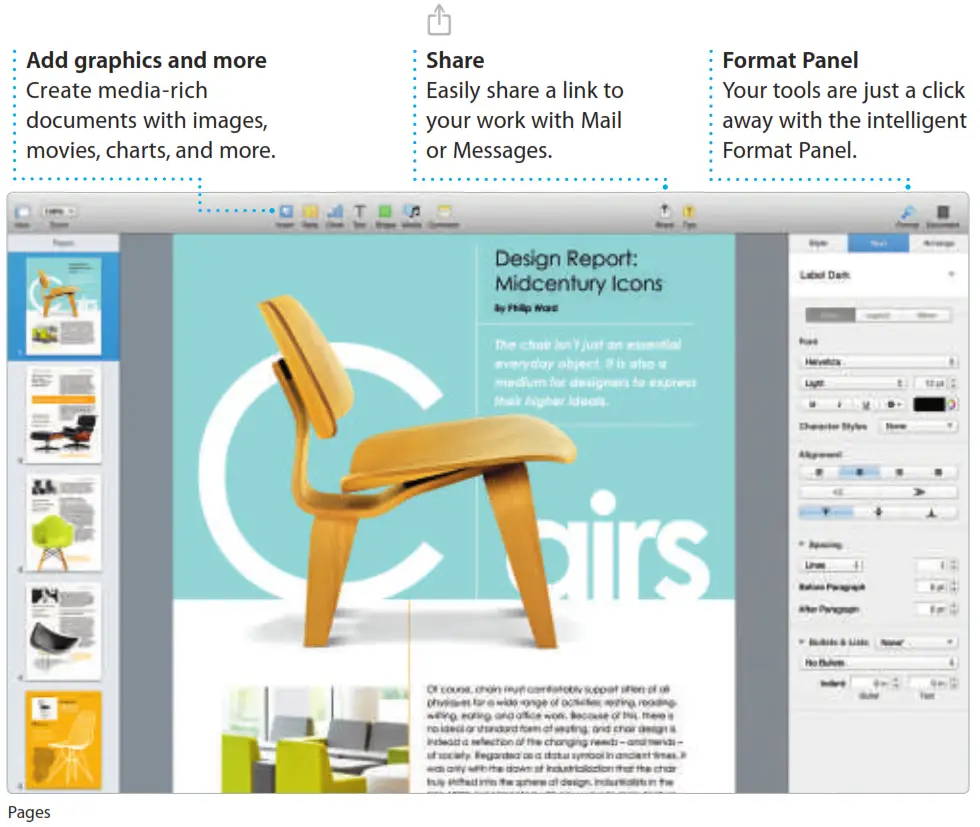980x827 pixels.
Task: Open the color wheel picker
Action: pyautogui.click(x=951, y=404)
